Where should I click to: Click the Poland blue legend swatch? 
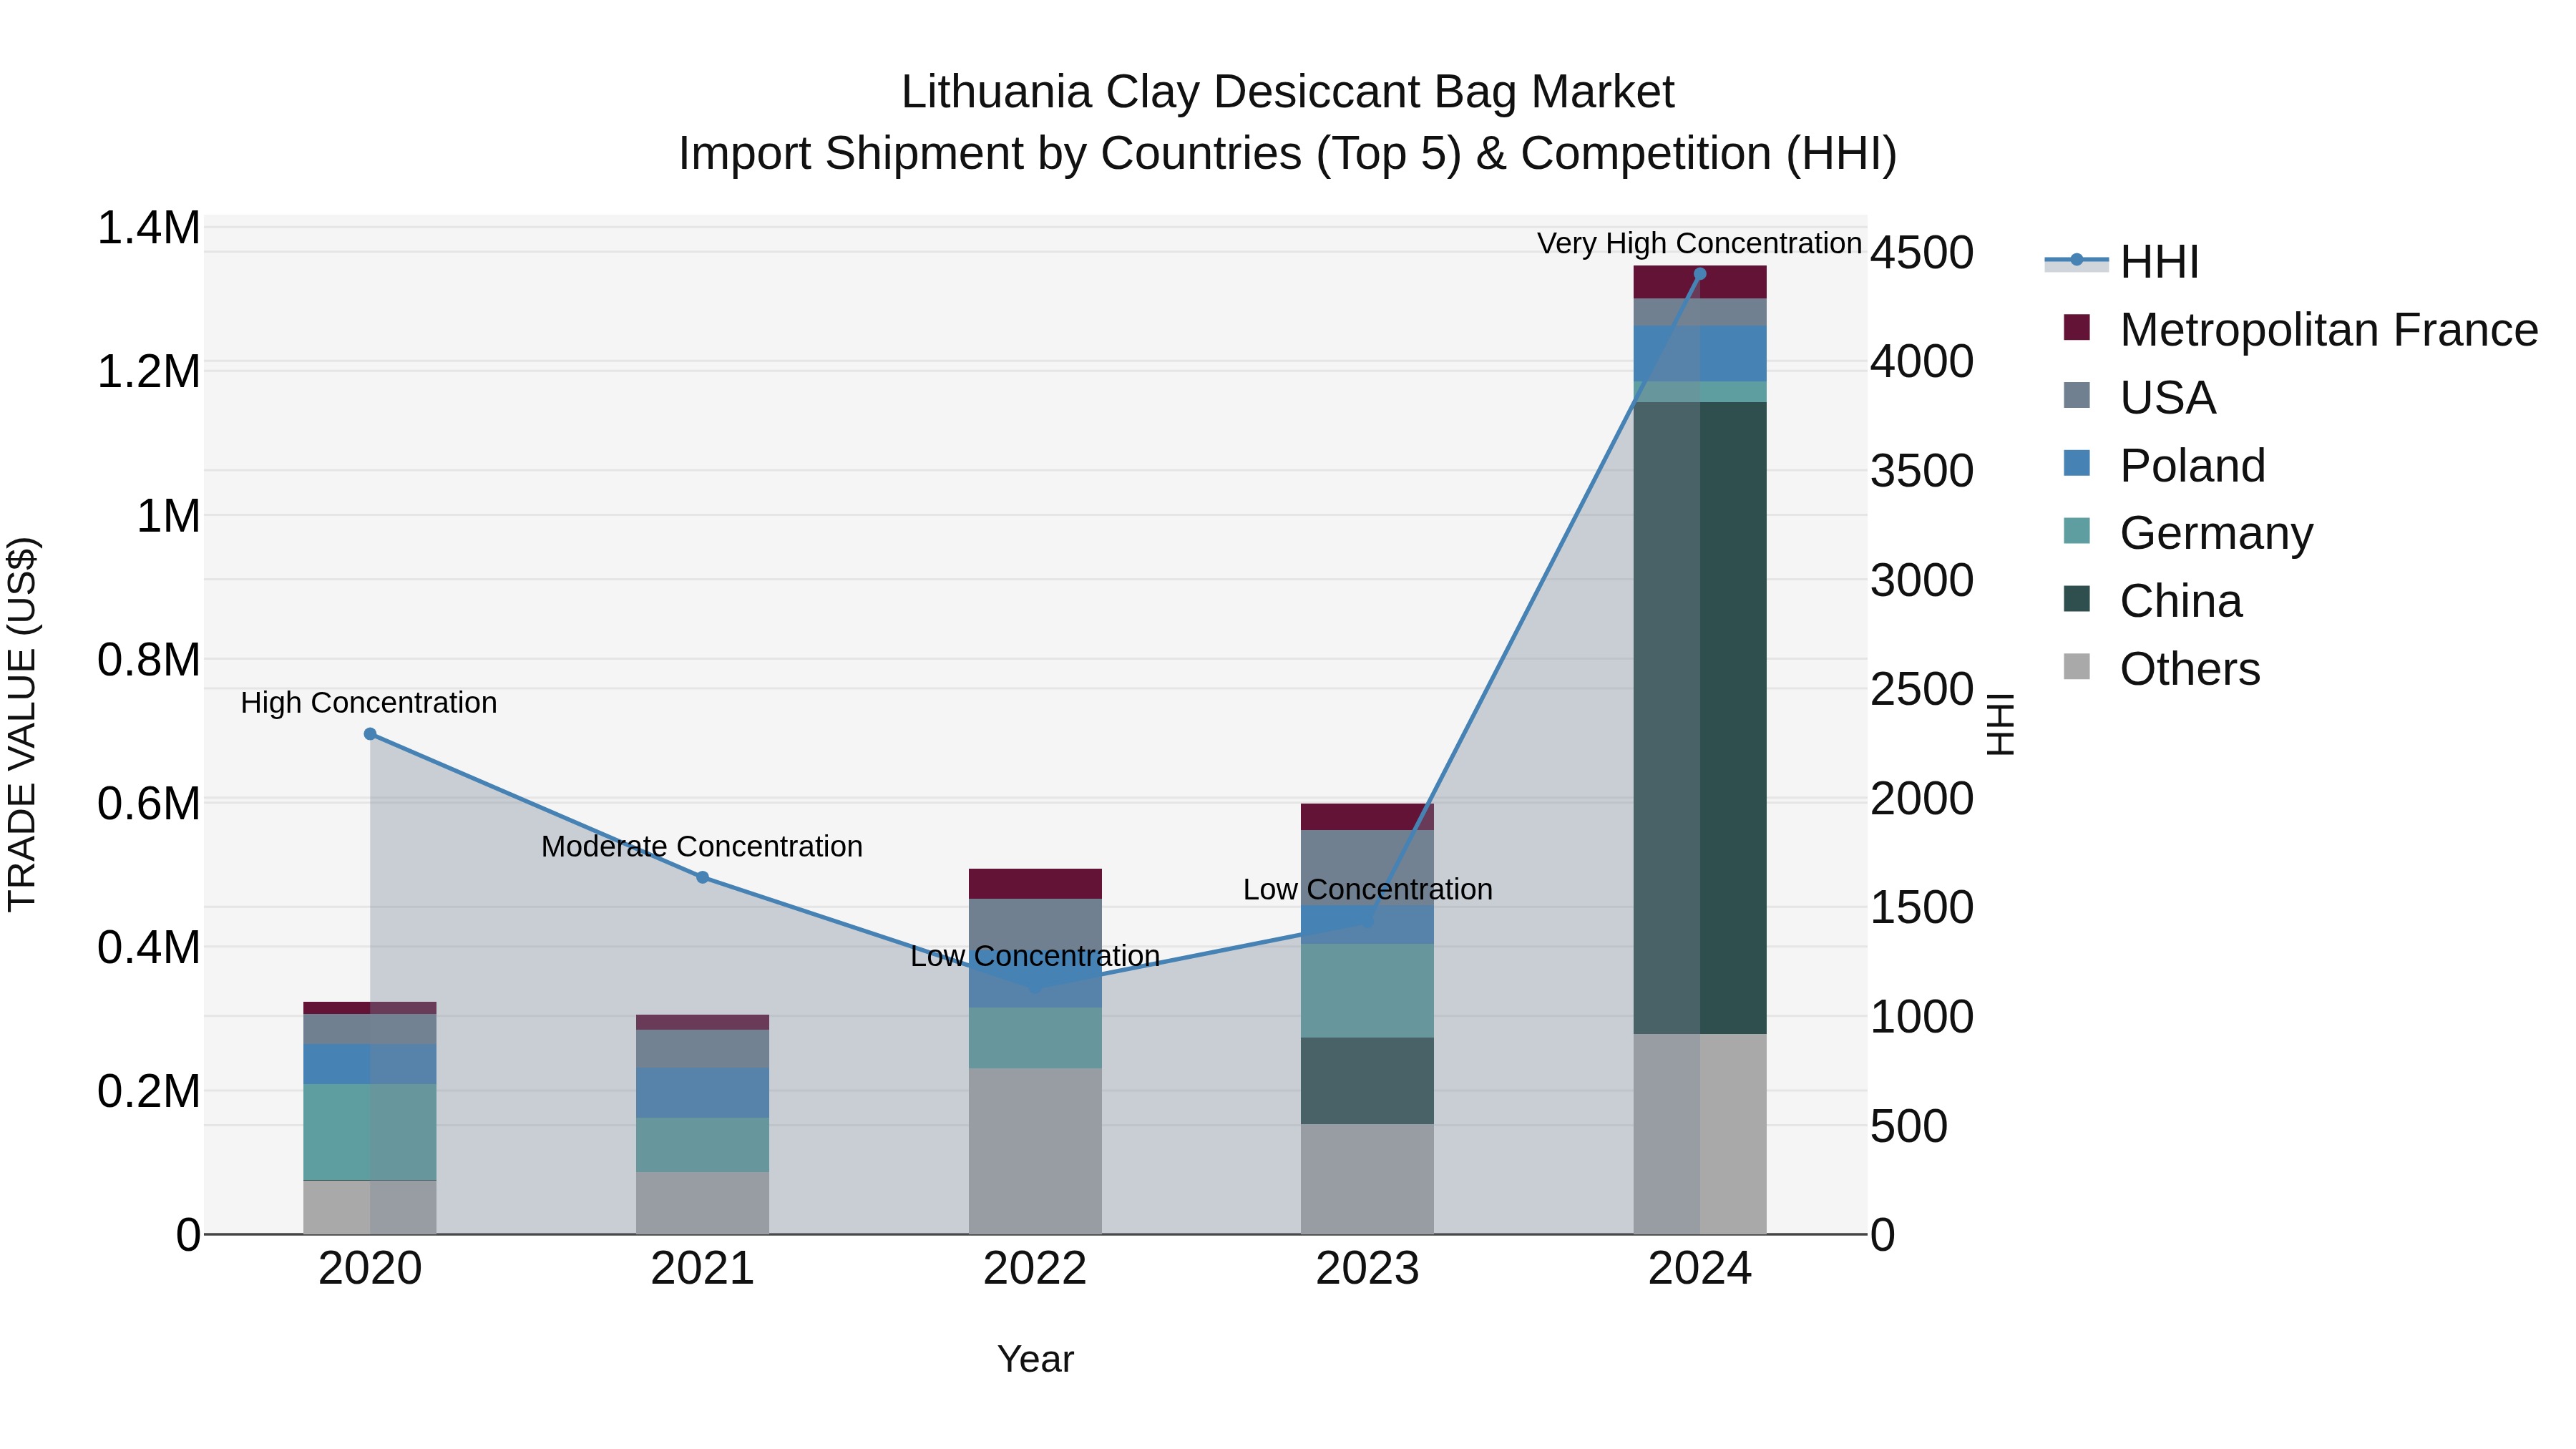coord(2077,463)
